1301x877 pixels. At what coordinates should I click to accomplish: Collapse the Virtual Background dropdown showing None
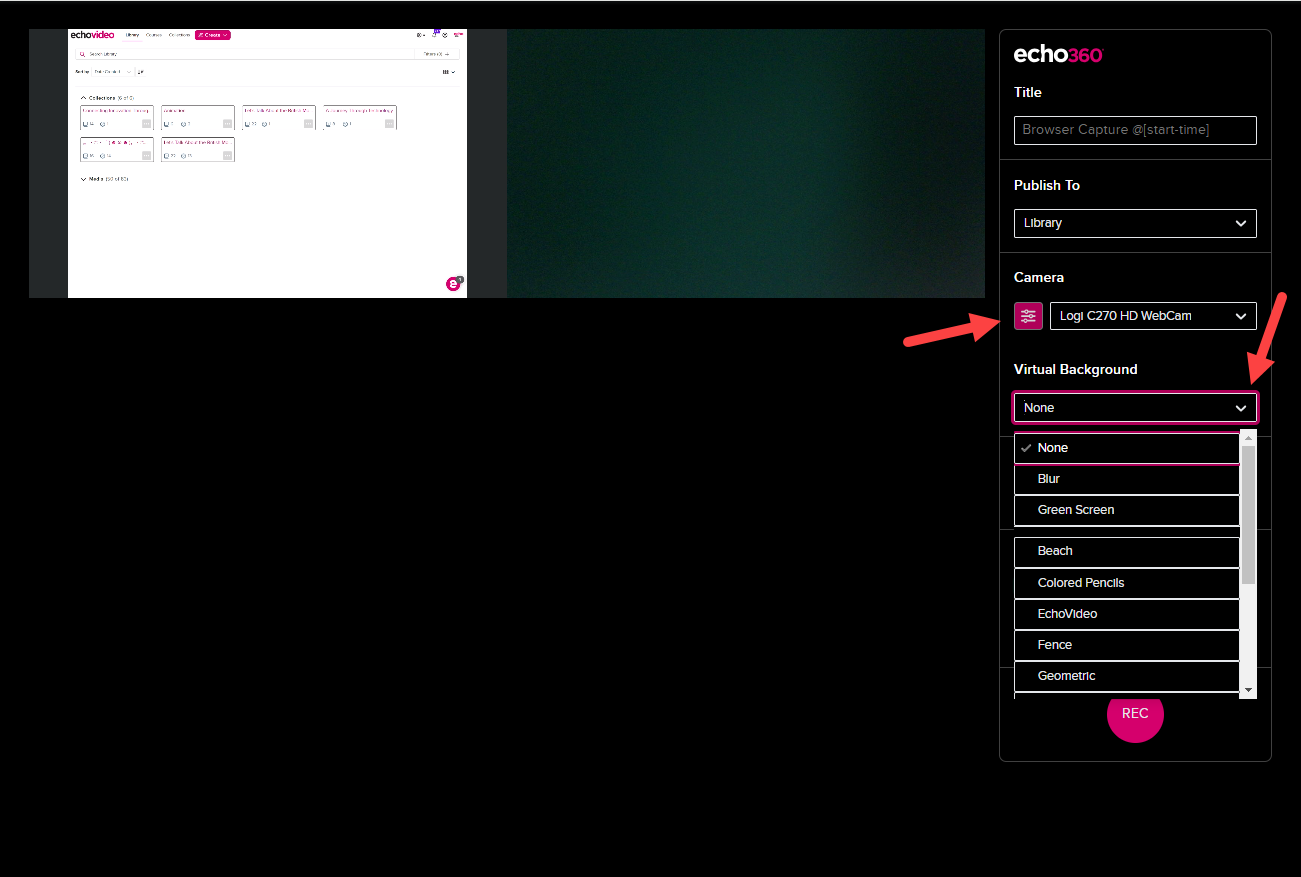tap(1135, 408)
